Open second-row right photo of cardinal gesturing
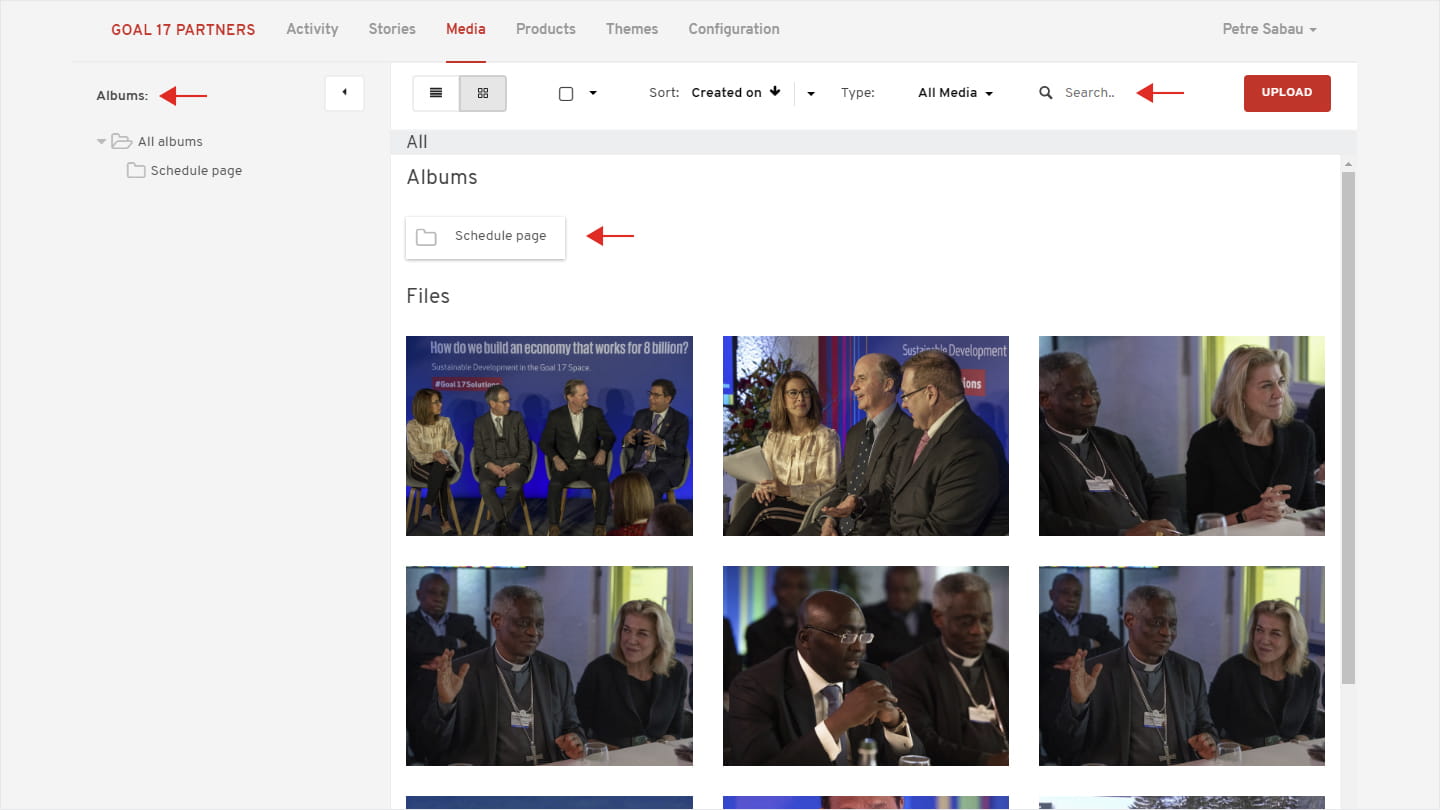The image size is (1440, 810). coord(1182,666)
